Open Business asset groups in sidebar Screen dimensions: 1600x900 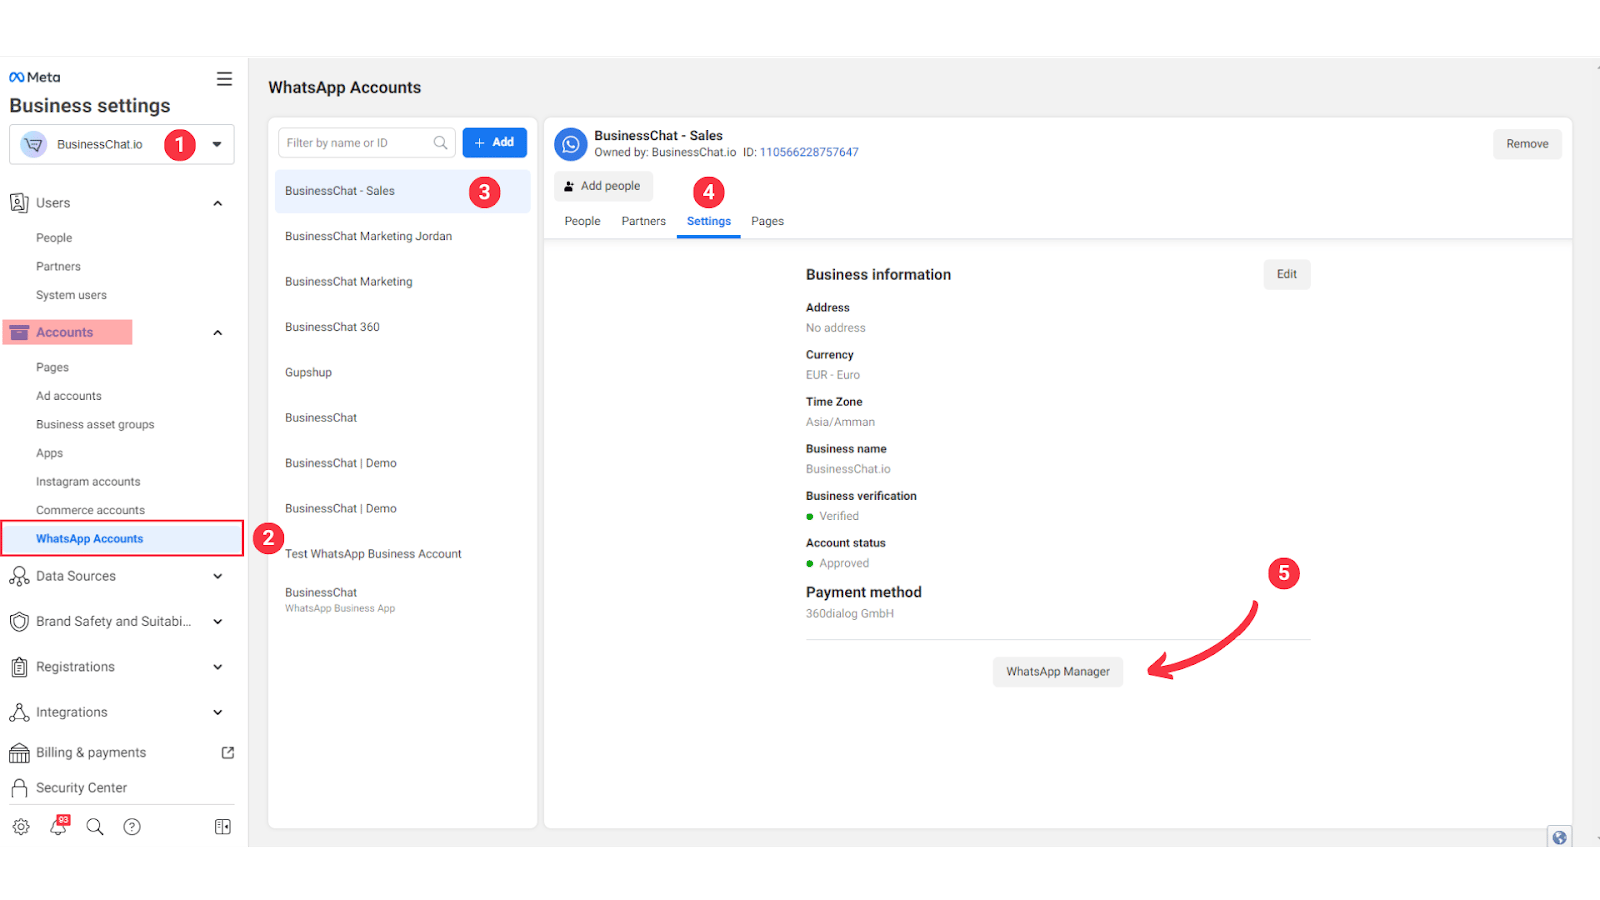[95, 425]
